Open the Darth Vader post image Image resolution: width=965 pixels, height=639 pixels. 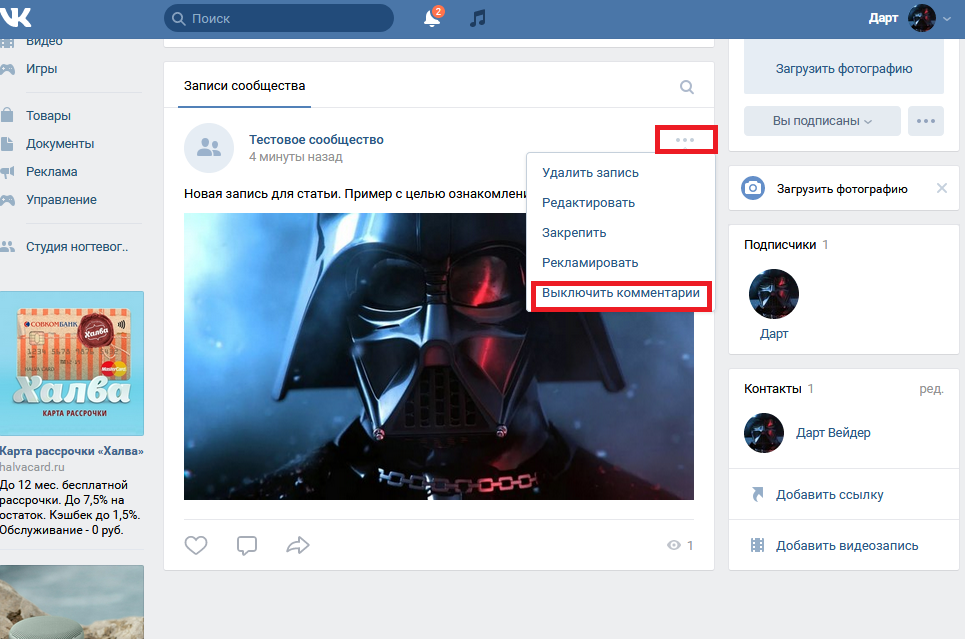pos(439,356)
